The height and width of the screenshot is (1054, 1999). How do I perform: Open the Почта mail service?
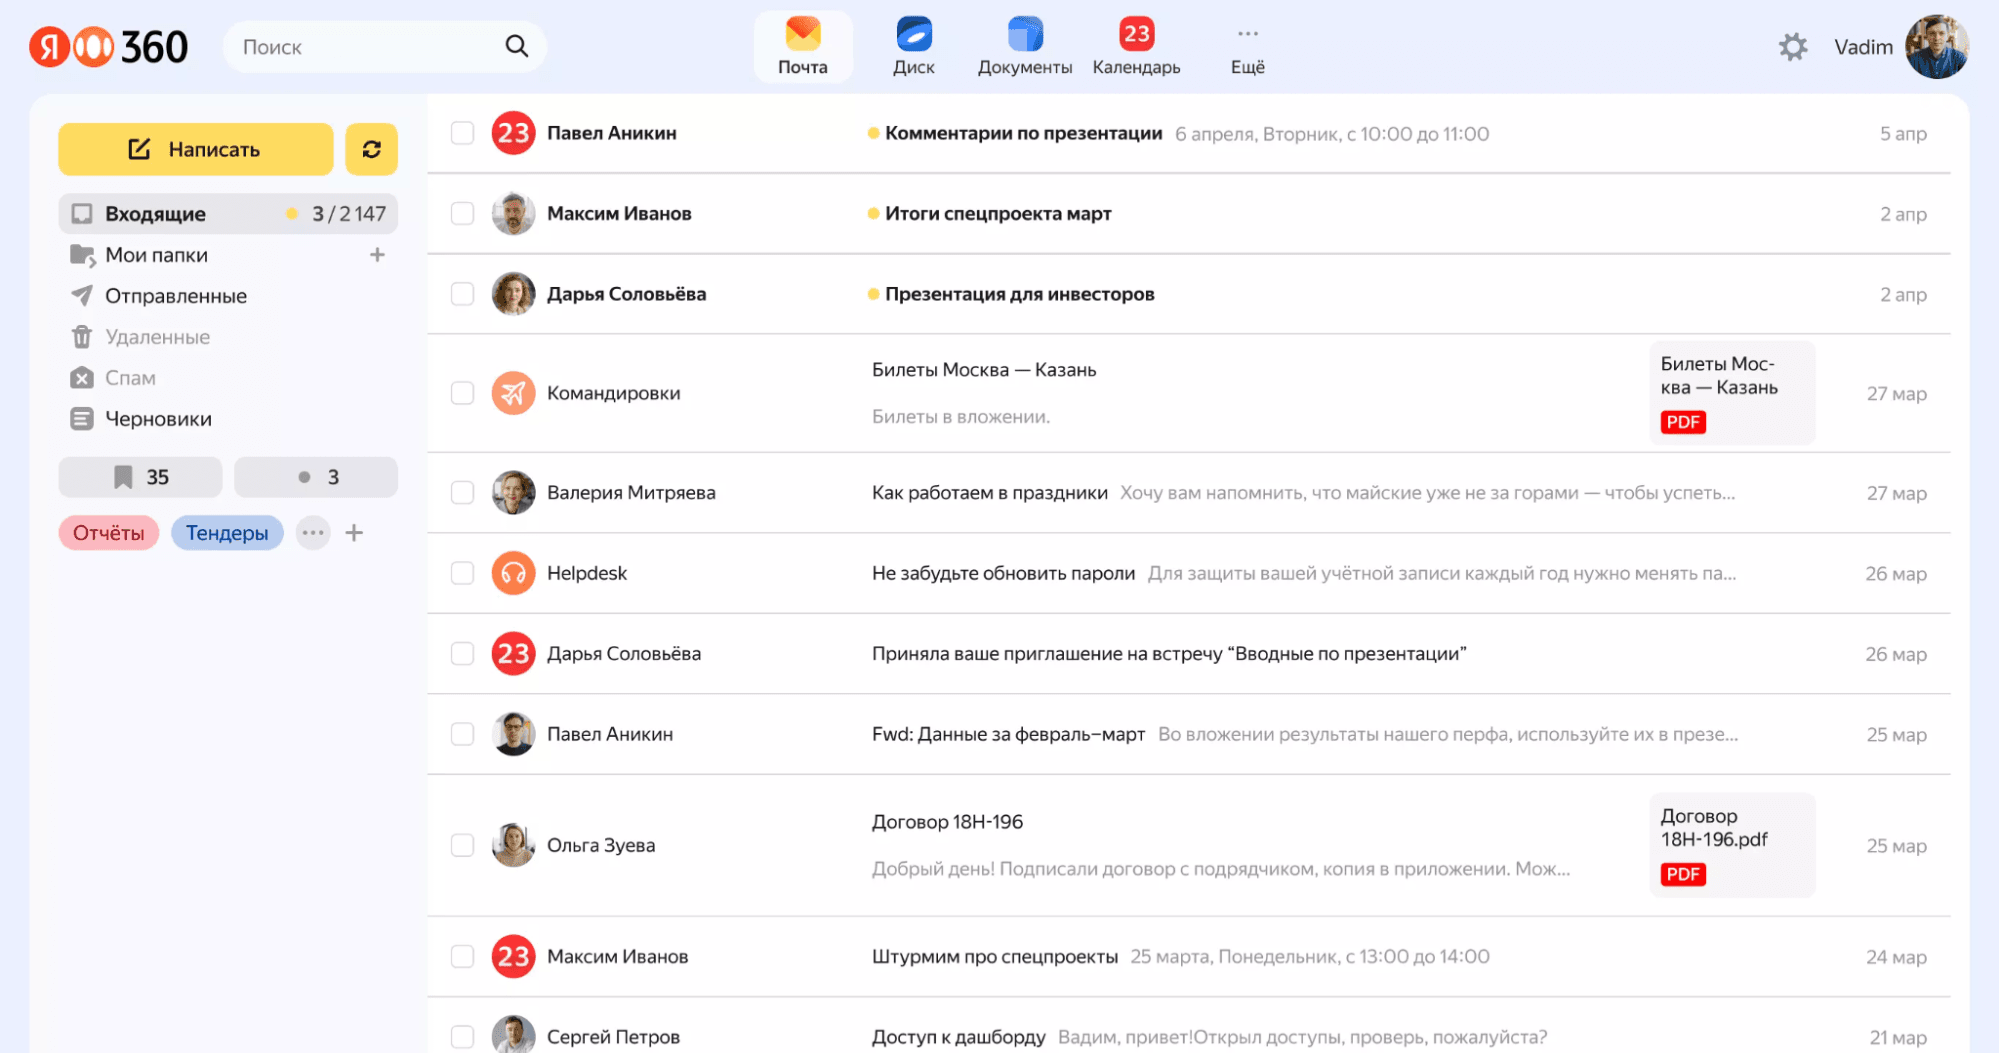[803, 46]
